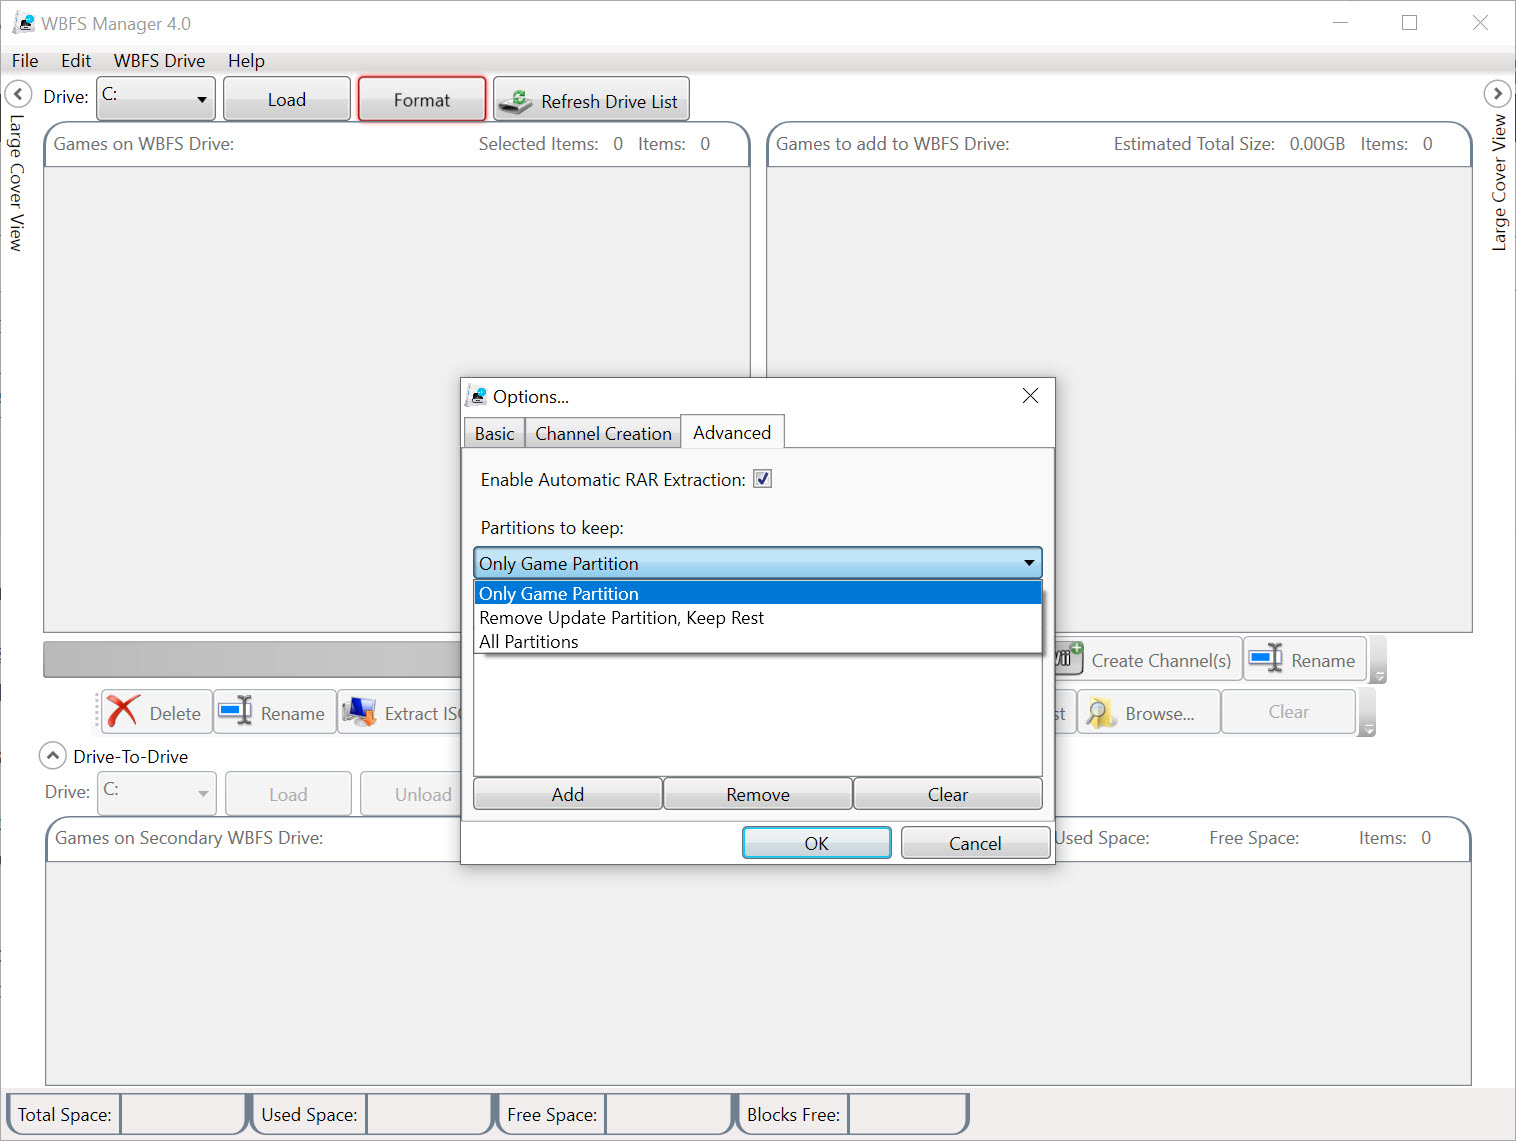Image resolution: width=1516 pixels, height=1141 pixels.
Task: Click the Create Channel(s) icon
Action: (x=1069, y=657)
